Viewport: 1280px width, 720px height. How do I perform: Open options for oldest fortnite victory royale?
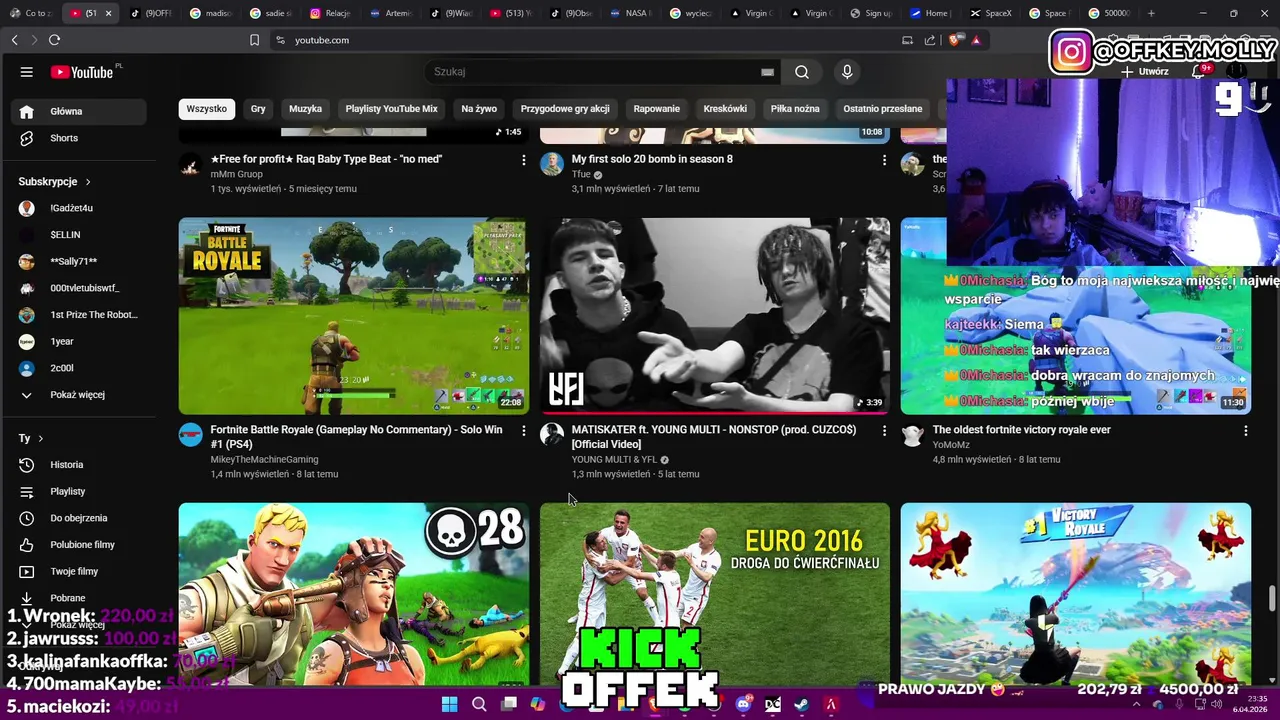1245,431
